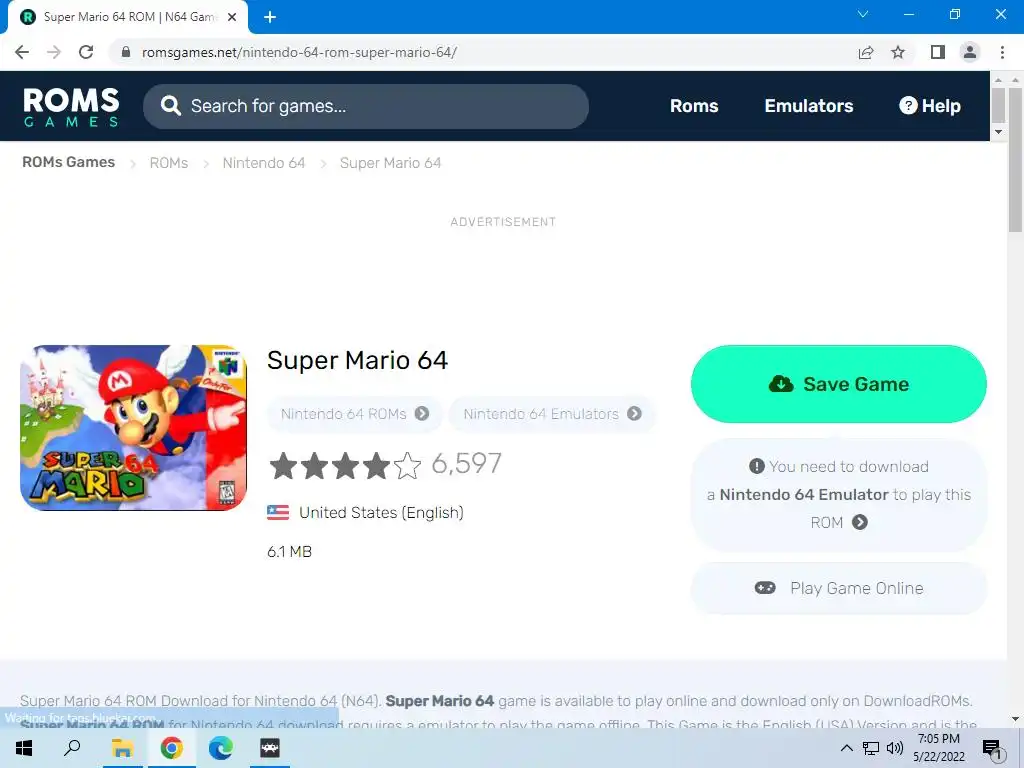Click the United States flag icon
Screen dimensions: 1024x768
278,512
